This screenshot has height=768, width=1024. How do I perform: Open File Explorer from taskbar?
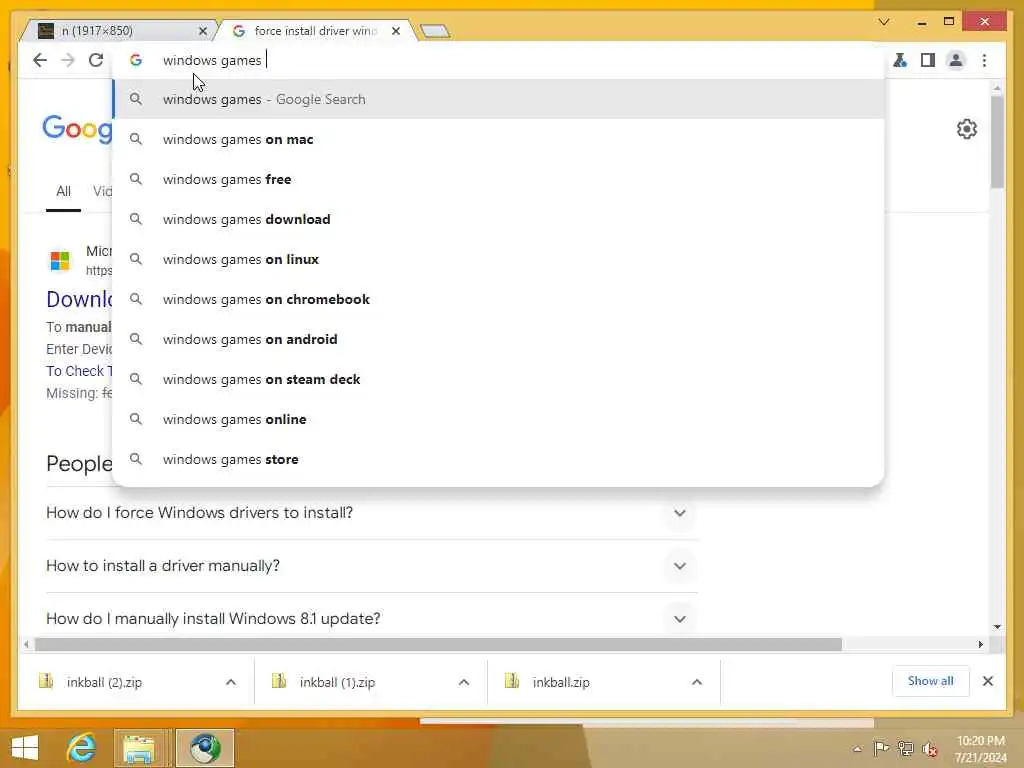click(139, 748)
